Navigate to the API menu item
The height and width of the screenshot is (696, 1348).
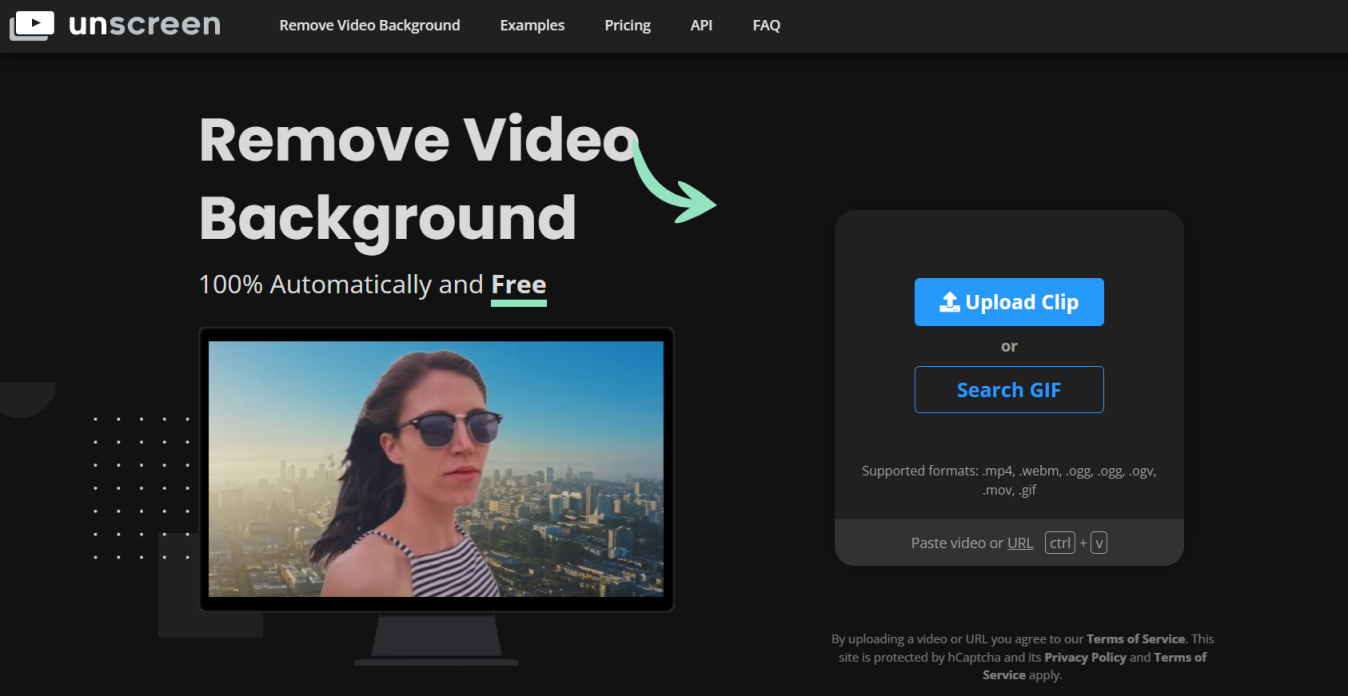[701, 25]
